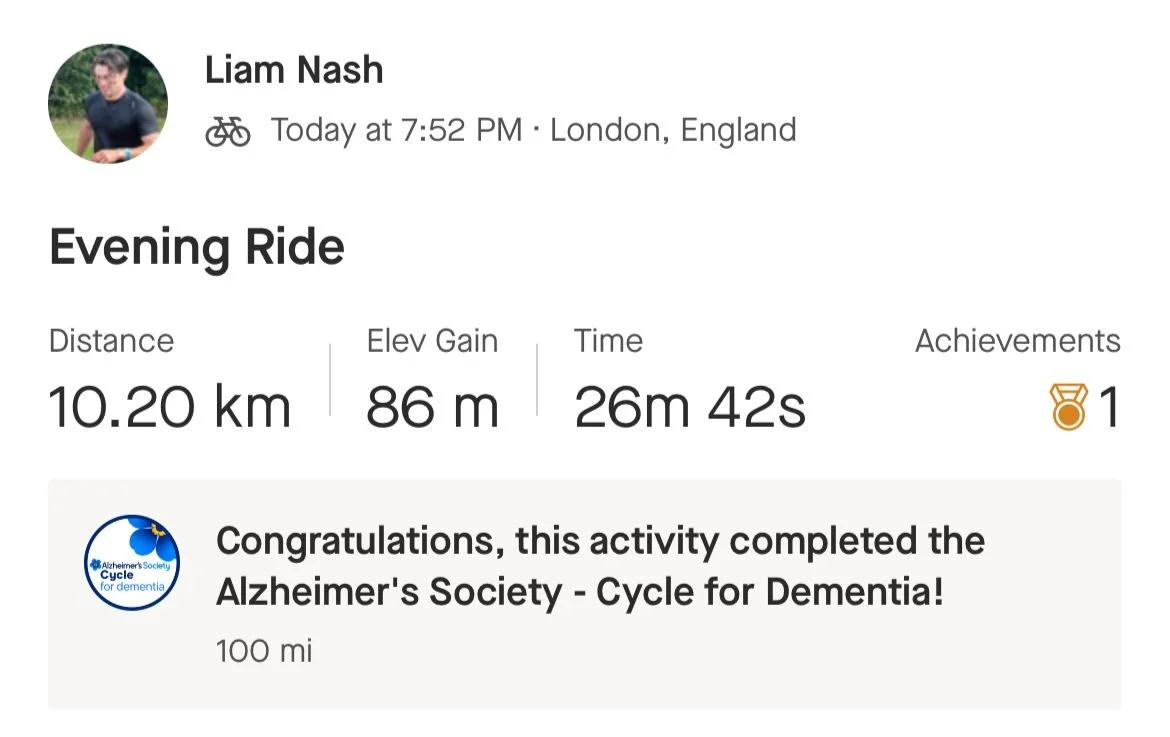Click the 26m 42s time value
Image resolution: width=1170 pixels, height=737 pixels.
pos(690,407)
